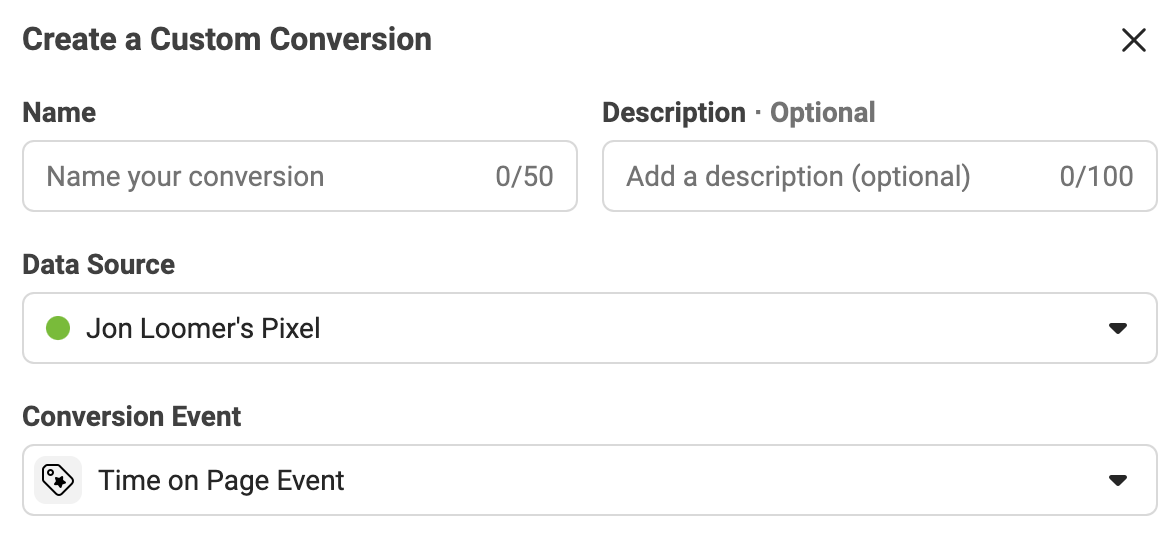Click the Name field label
Image resolution: width=1174 pixels, height=546 pixels.
pos(59,112)
